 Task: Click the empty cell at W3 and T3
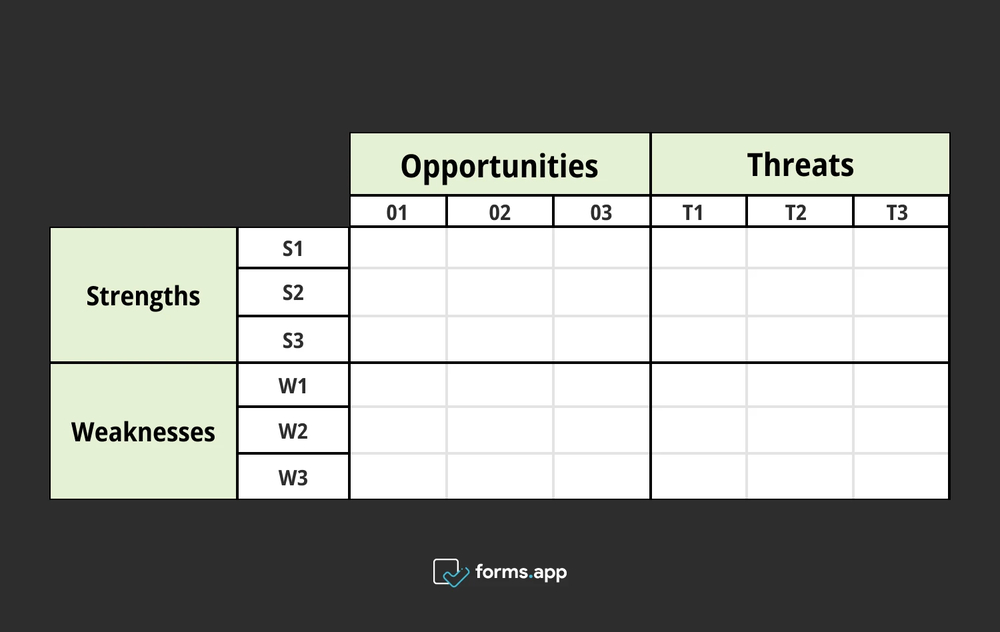pos(900,477)
